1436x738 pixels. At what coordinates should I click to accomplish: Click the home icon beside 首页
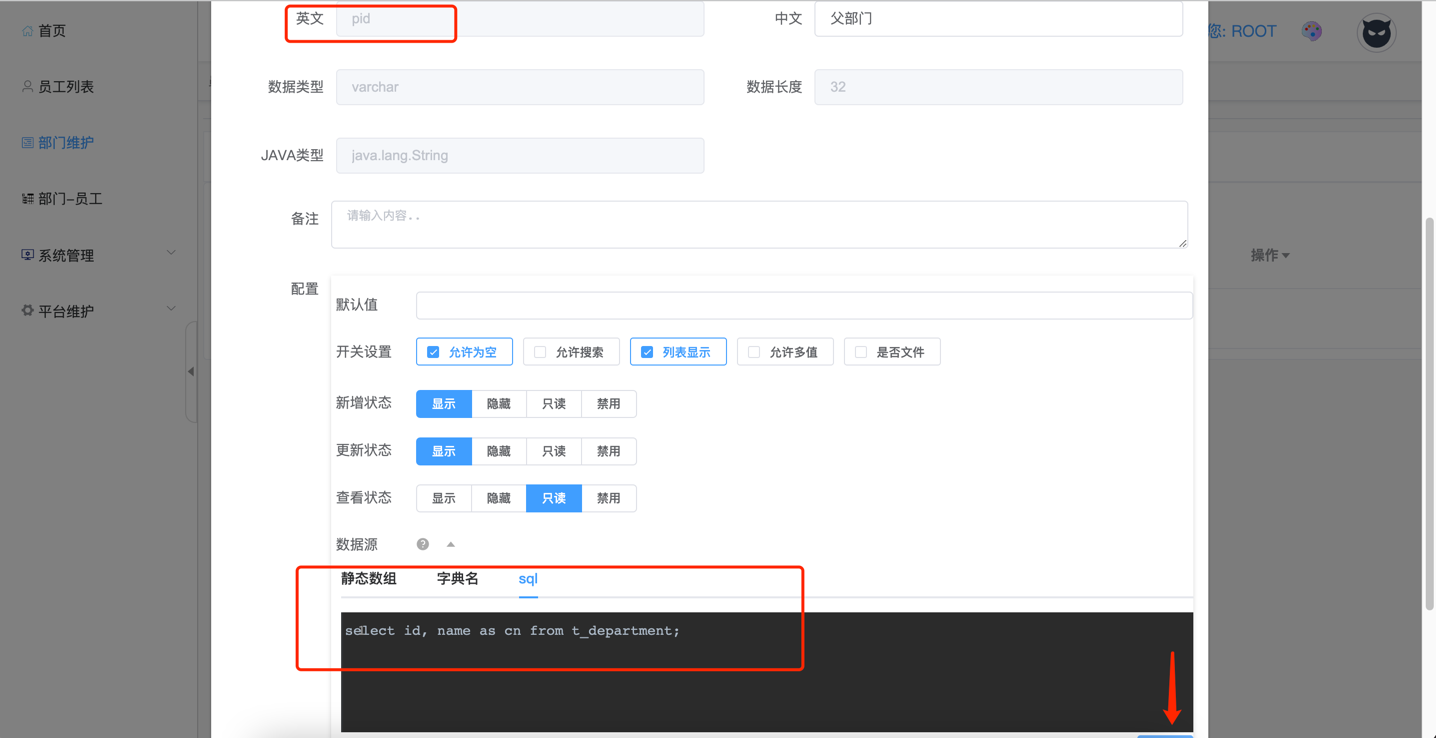coord(27,31)
